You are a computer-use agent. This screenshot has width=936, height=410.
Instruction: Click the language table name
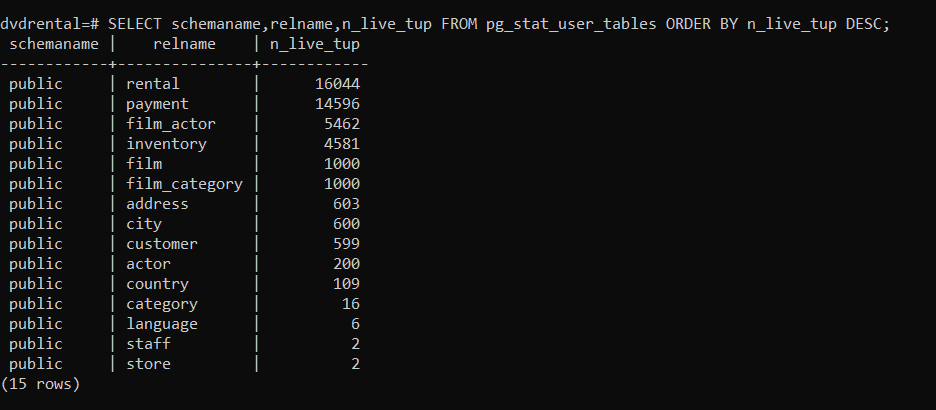pos(162,324)
